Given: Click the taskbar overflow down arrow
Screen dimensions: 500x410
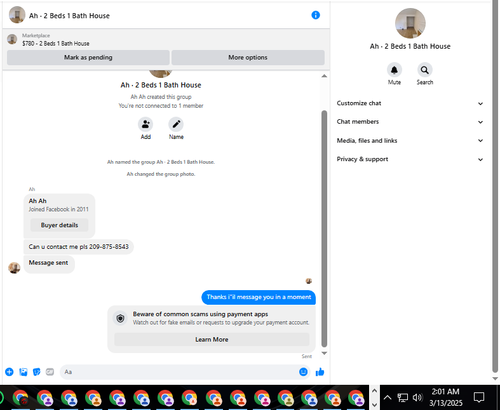Looking at the screenshot, I should [374, 404].
